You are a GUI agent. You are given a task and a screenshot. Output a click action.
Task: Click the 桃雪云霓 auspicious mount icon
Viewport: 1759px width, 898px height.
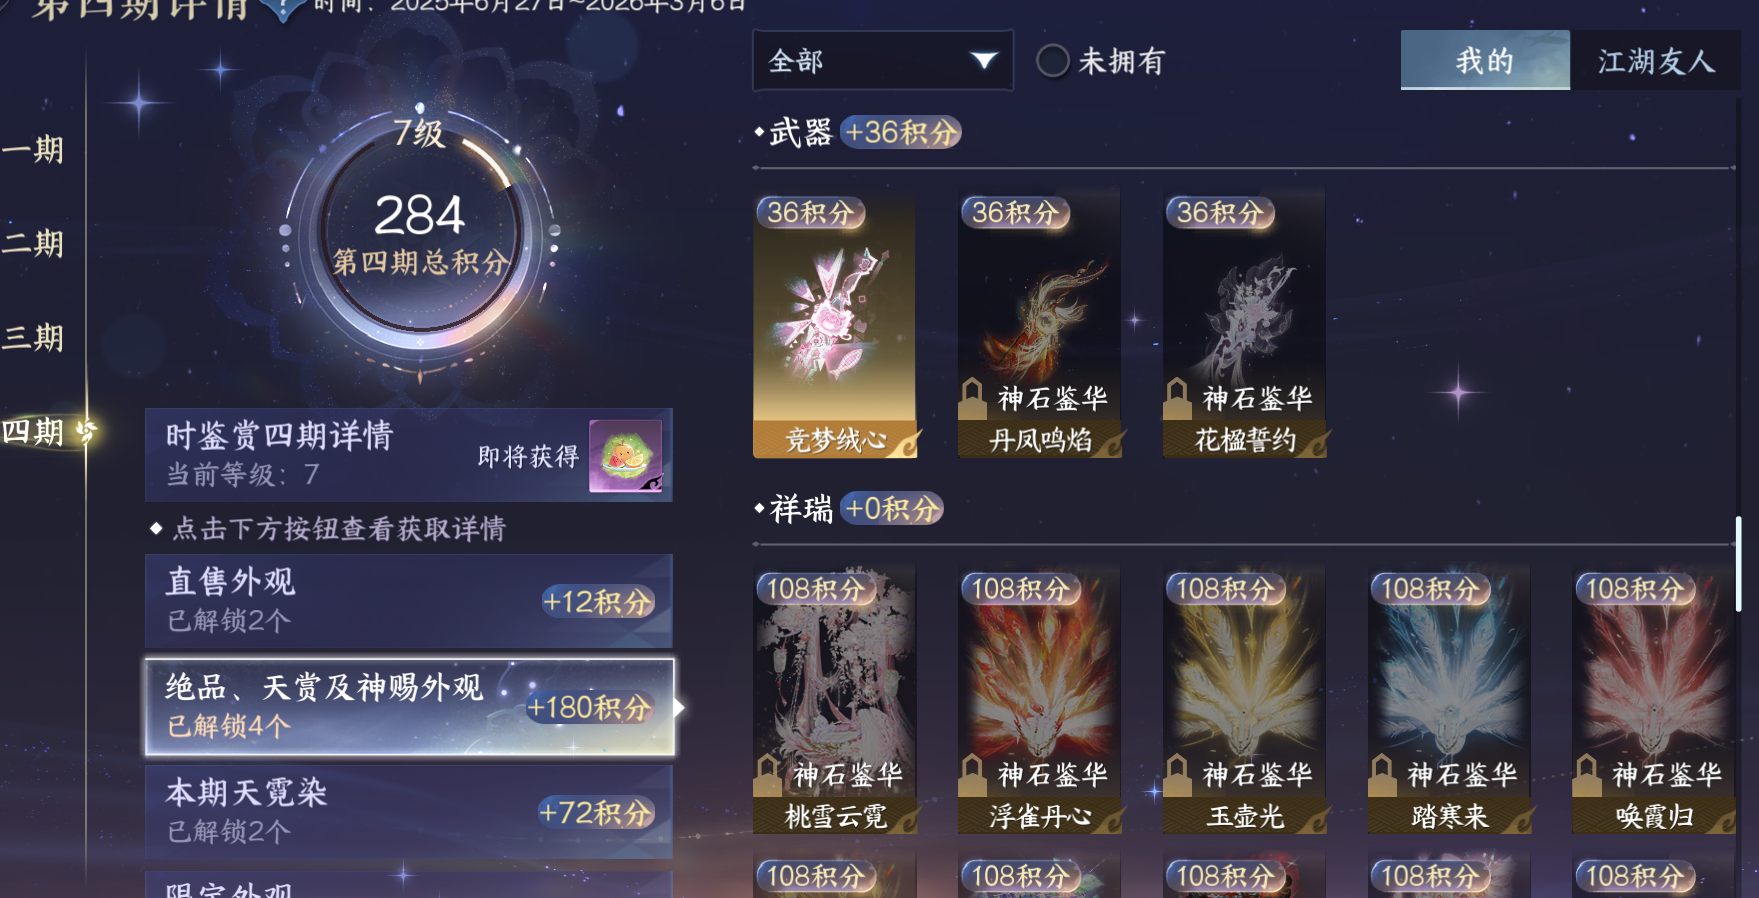point(835,700)
